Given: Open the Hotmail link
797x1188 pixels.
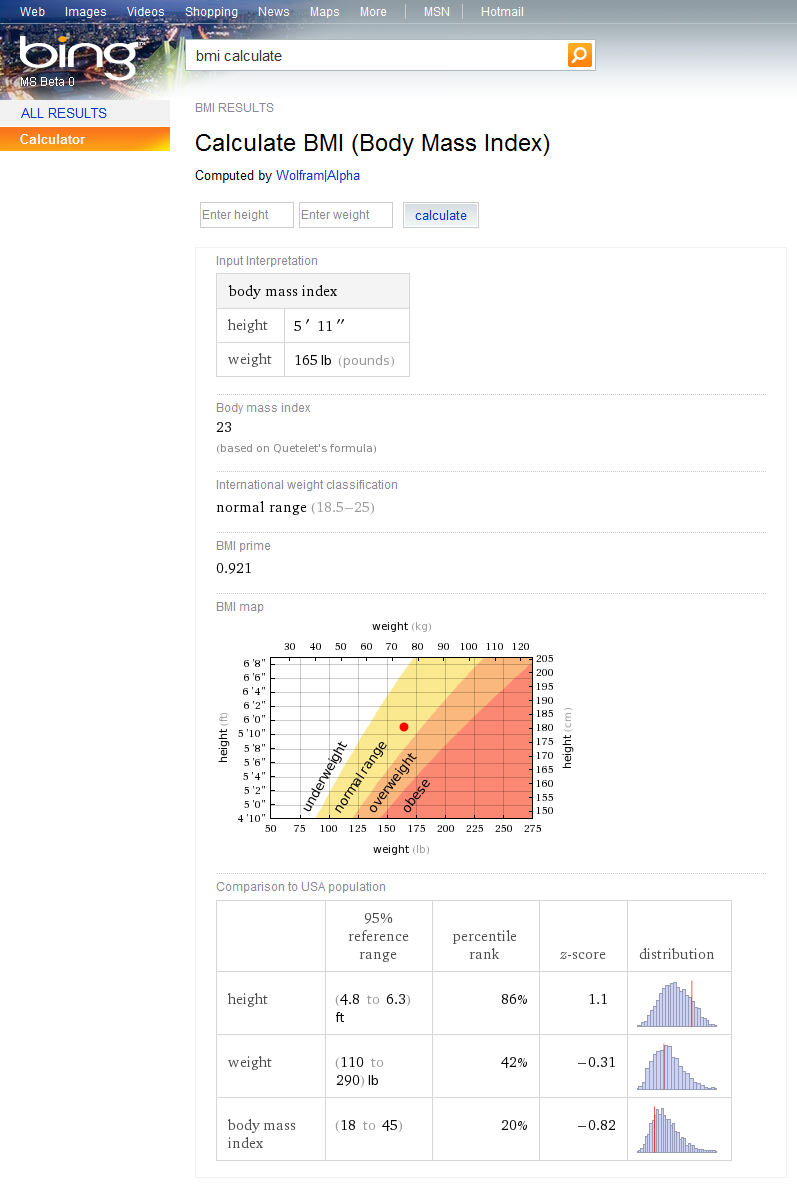Looking at the screenshot, I should click(x=502, y=12).
